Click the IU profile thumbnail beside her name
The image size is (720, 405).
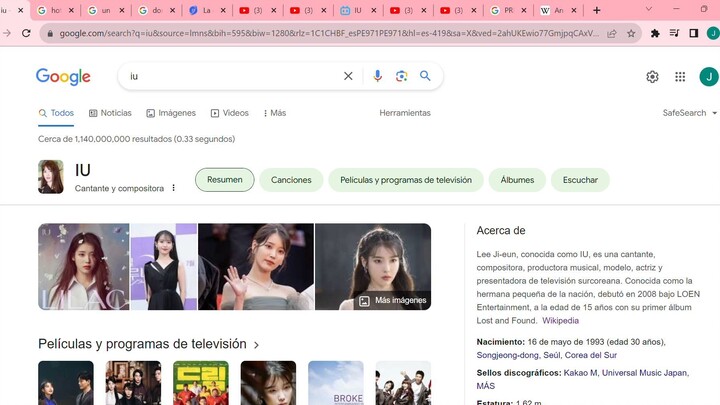51,177
